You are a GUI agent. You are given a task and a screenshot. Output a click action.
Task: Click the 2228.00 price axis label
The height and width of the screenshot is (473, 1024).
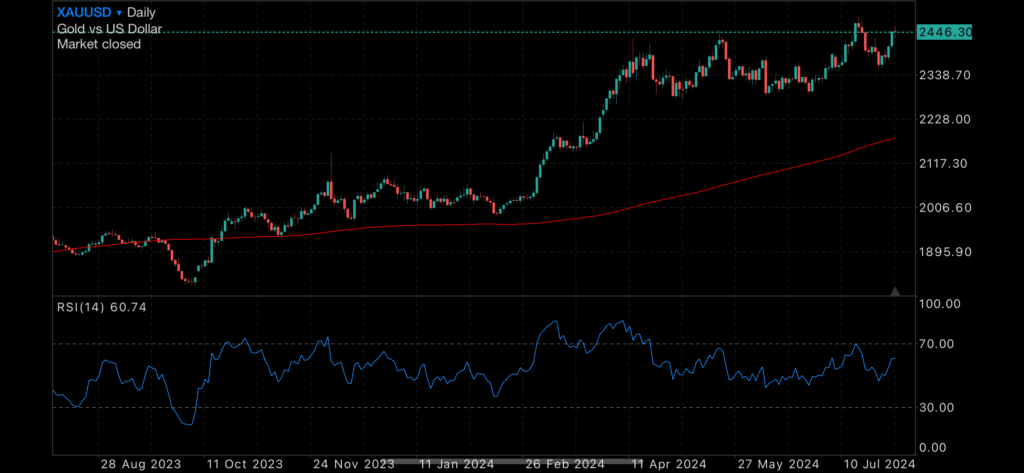(944, 120)
